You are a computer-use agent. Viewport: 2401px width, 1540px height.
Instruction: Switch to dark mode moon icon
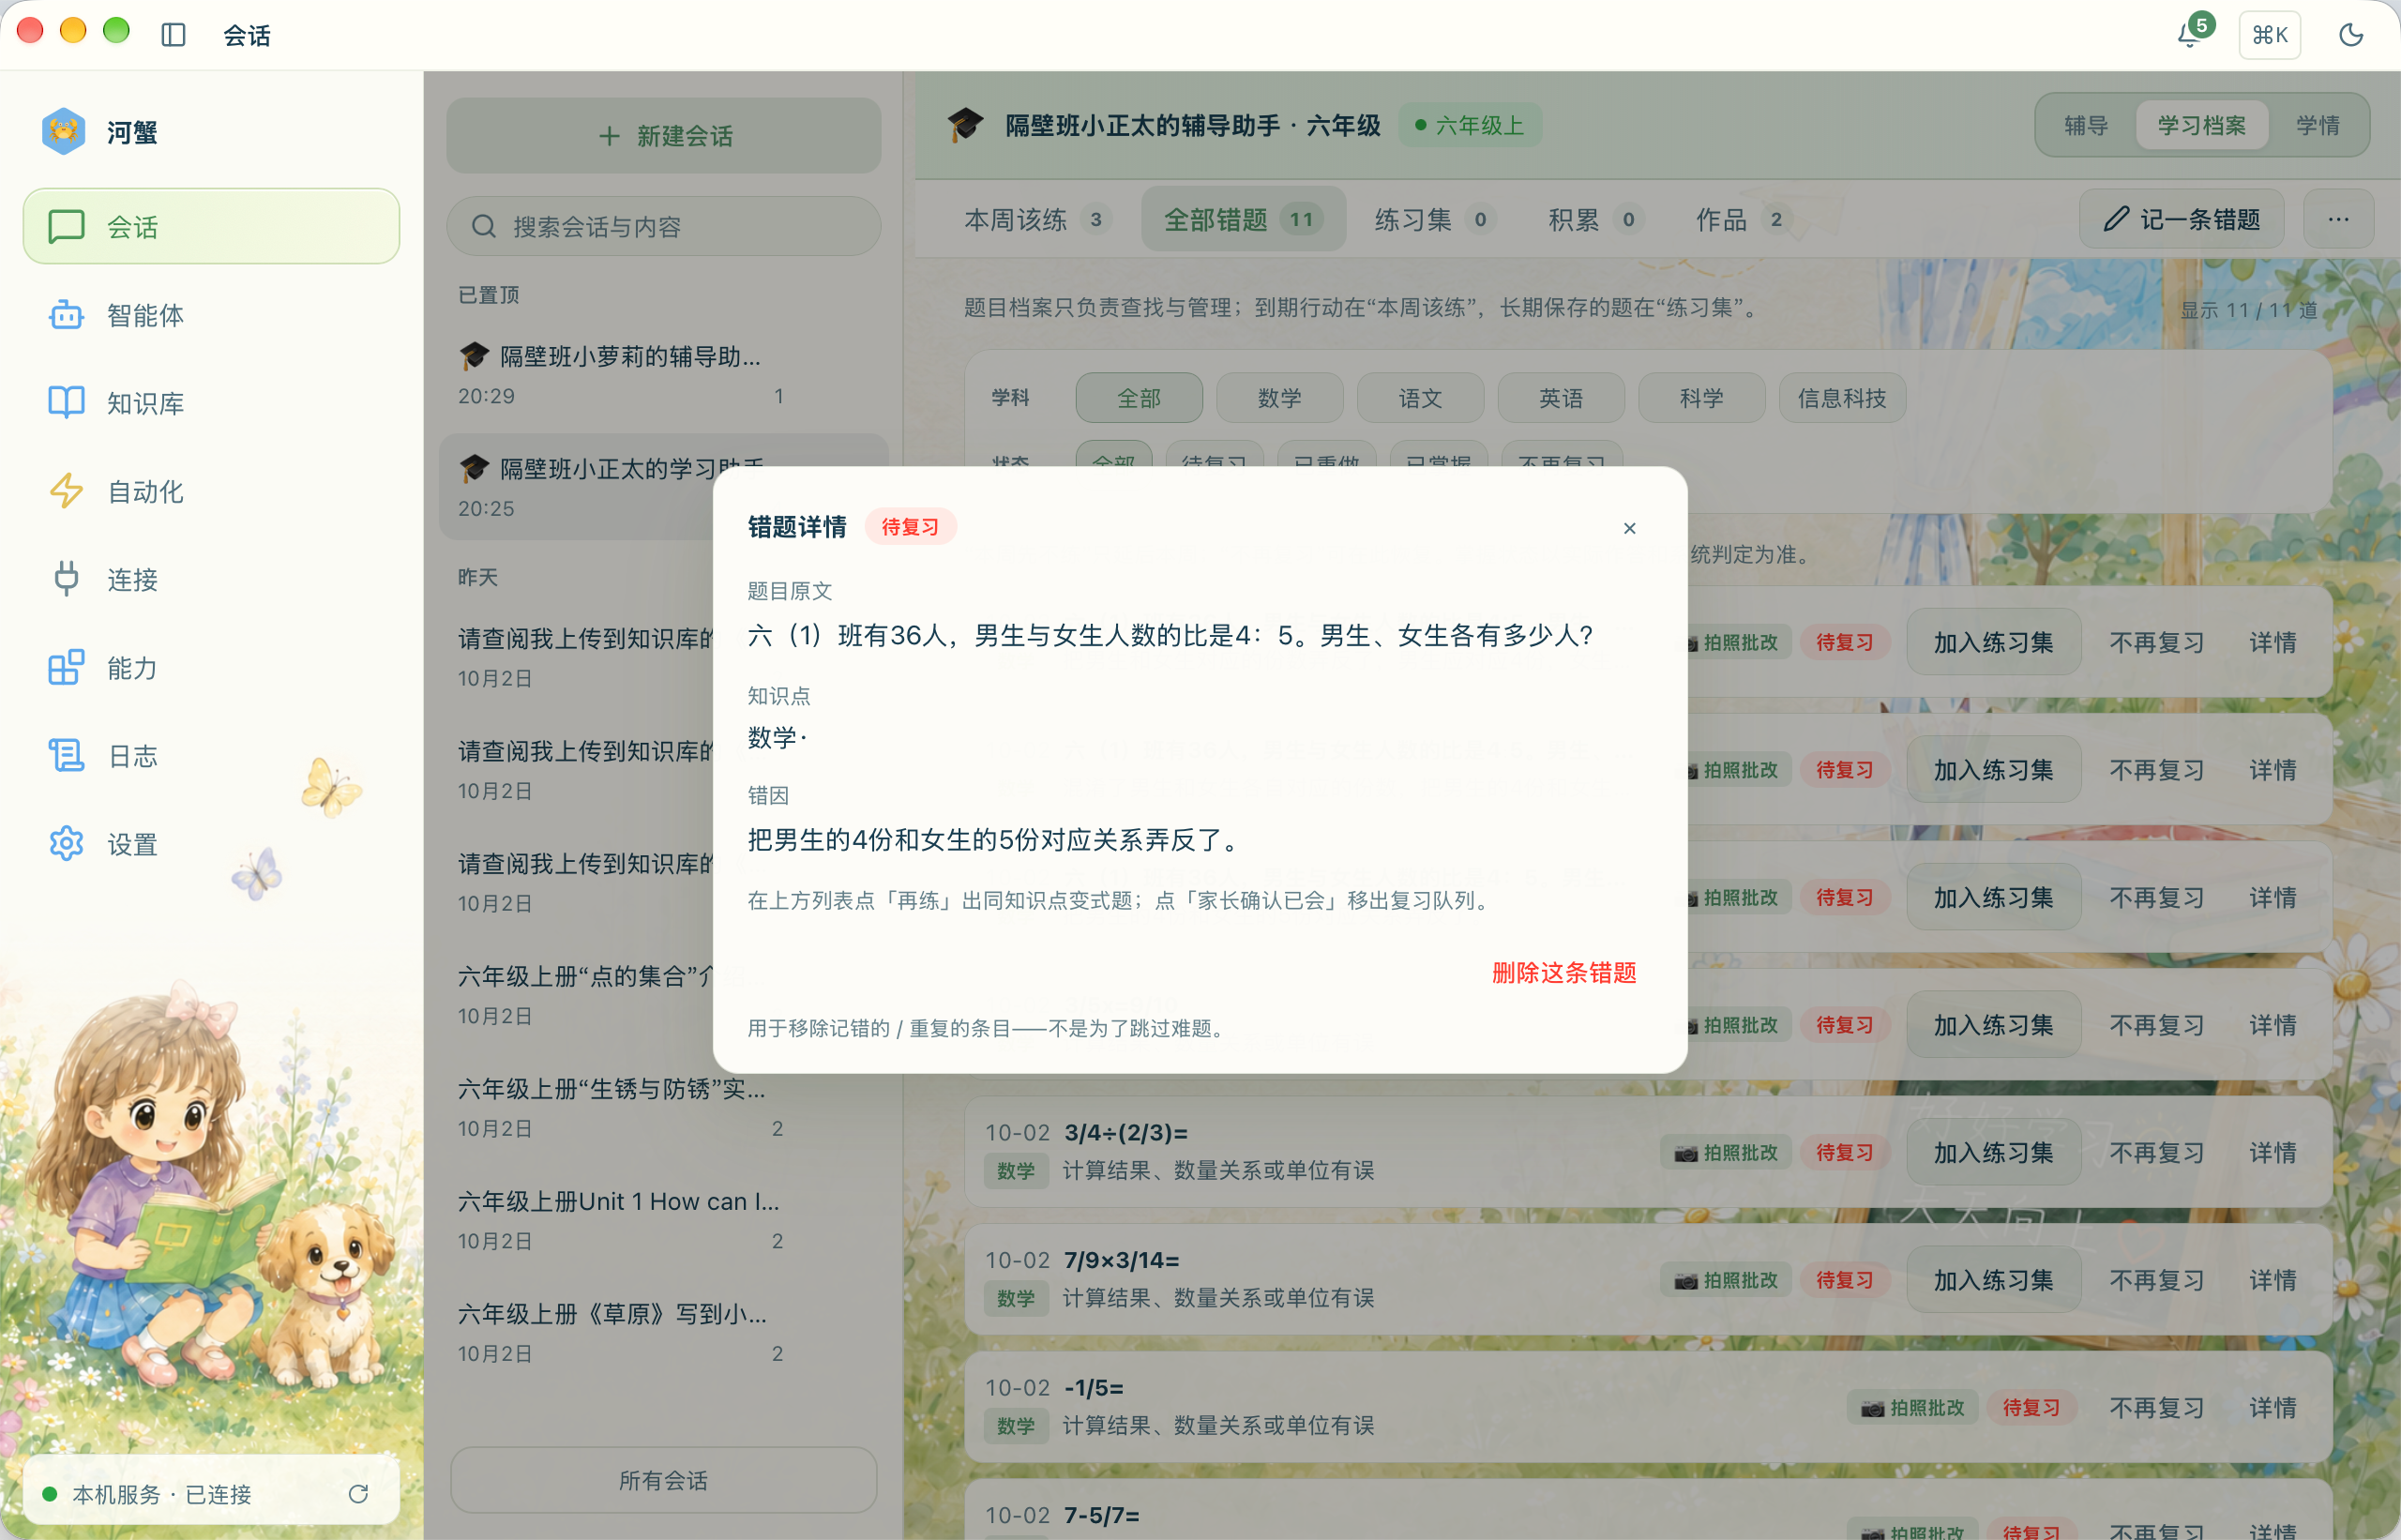pos(2350,35)
